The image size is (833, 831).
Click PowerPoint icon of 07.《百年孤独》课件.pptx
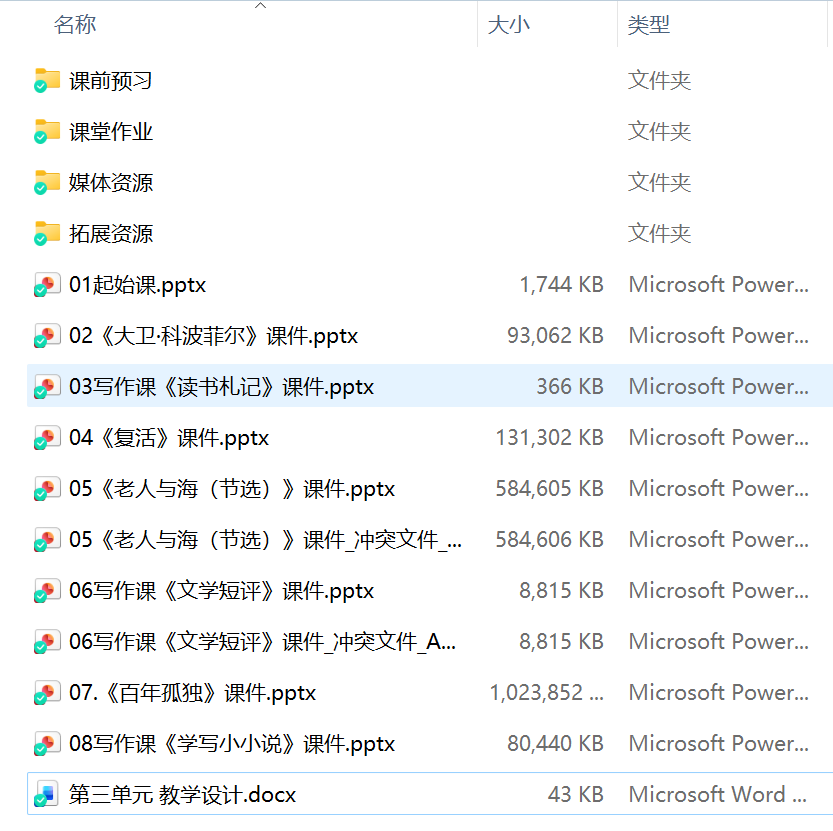[47, 693]
